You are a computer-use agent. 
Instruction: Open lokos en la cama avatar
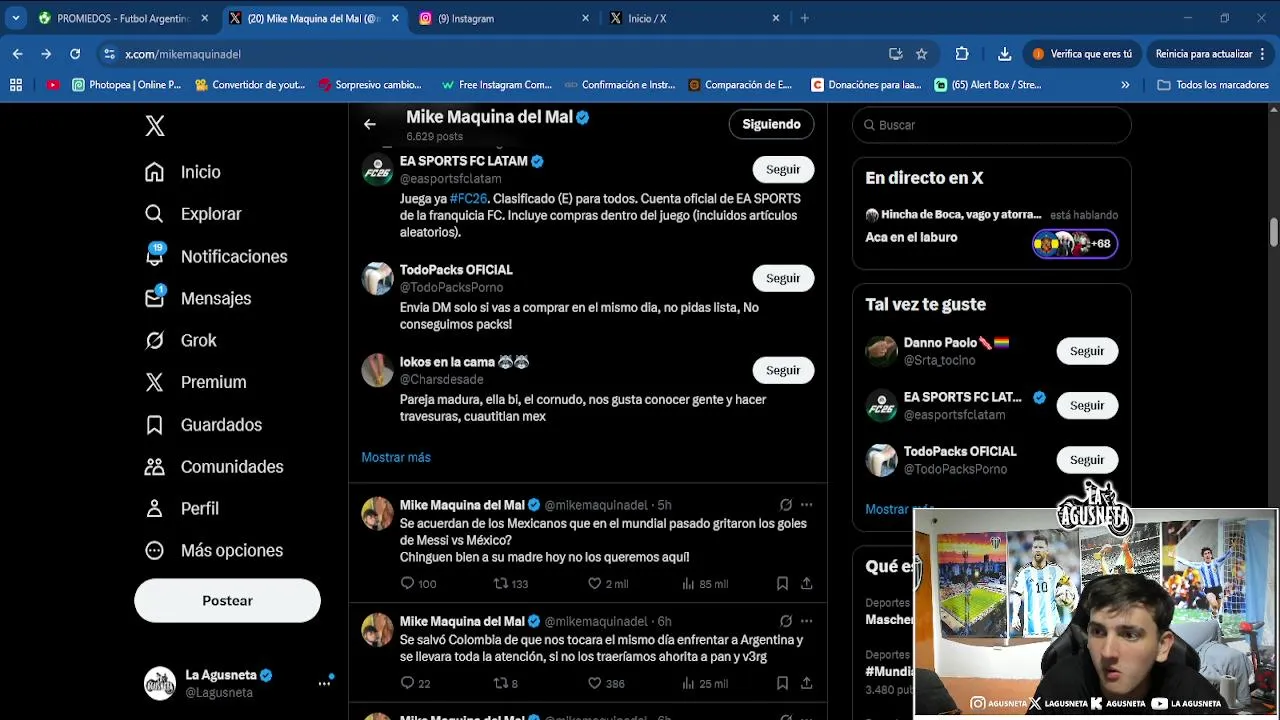(x=377, y=370)
